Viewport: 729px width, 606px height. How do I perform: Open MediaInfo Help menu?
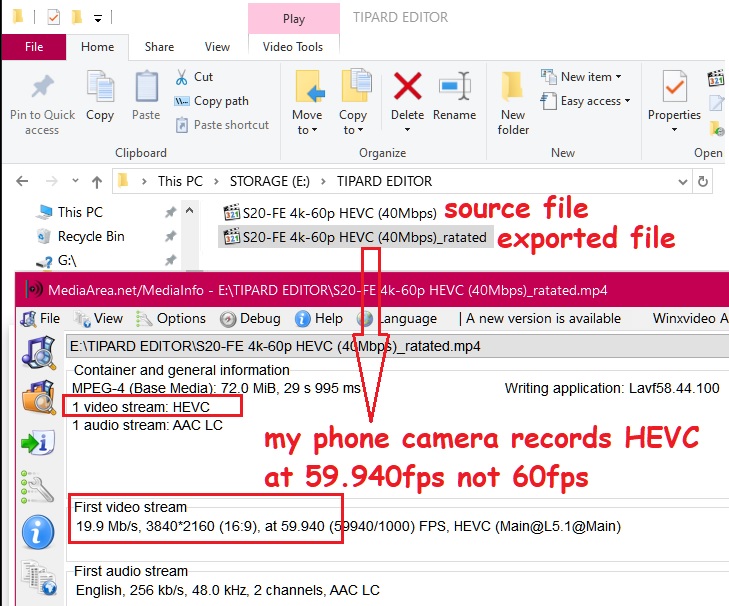319,319
